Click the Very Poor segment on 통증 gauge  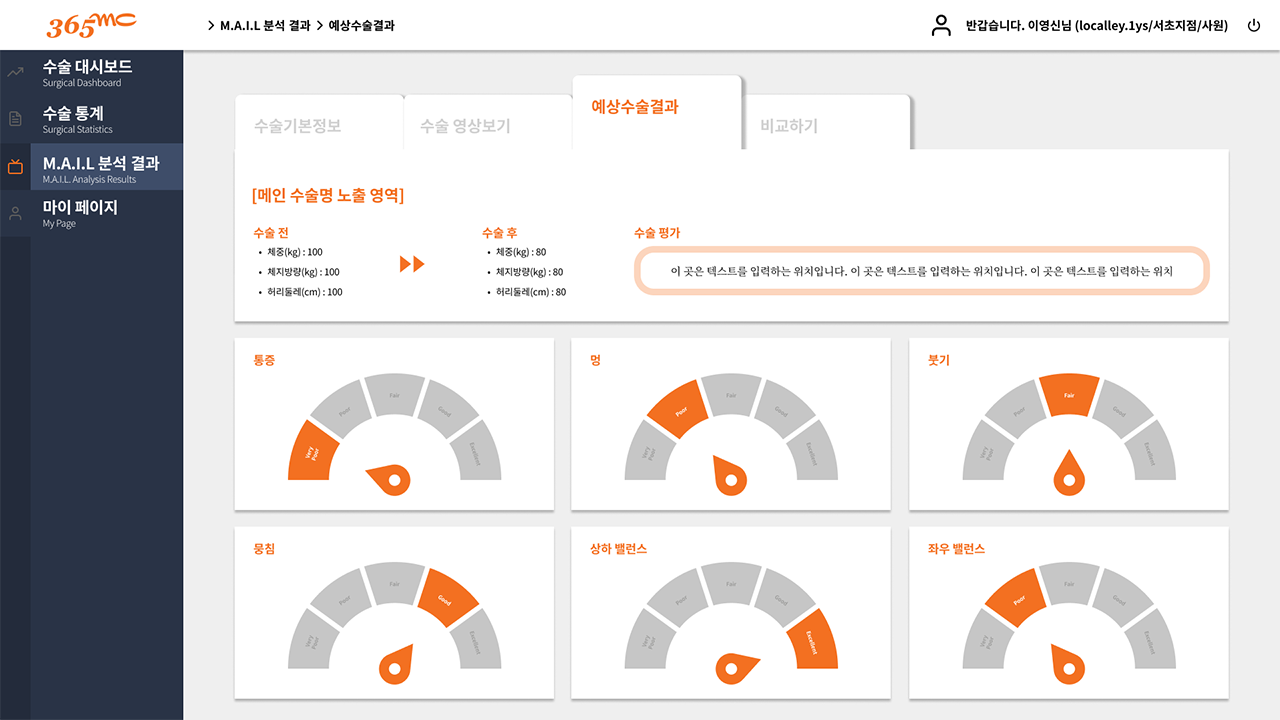pos(313,452)
